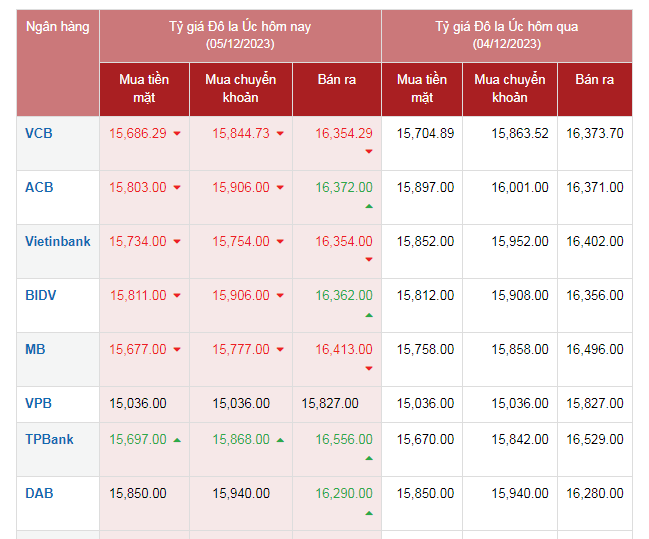Screen dimensions: 649x539
Task: Open the Vietinbank bank link
Action: coord(57,241)
